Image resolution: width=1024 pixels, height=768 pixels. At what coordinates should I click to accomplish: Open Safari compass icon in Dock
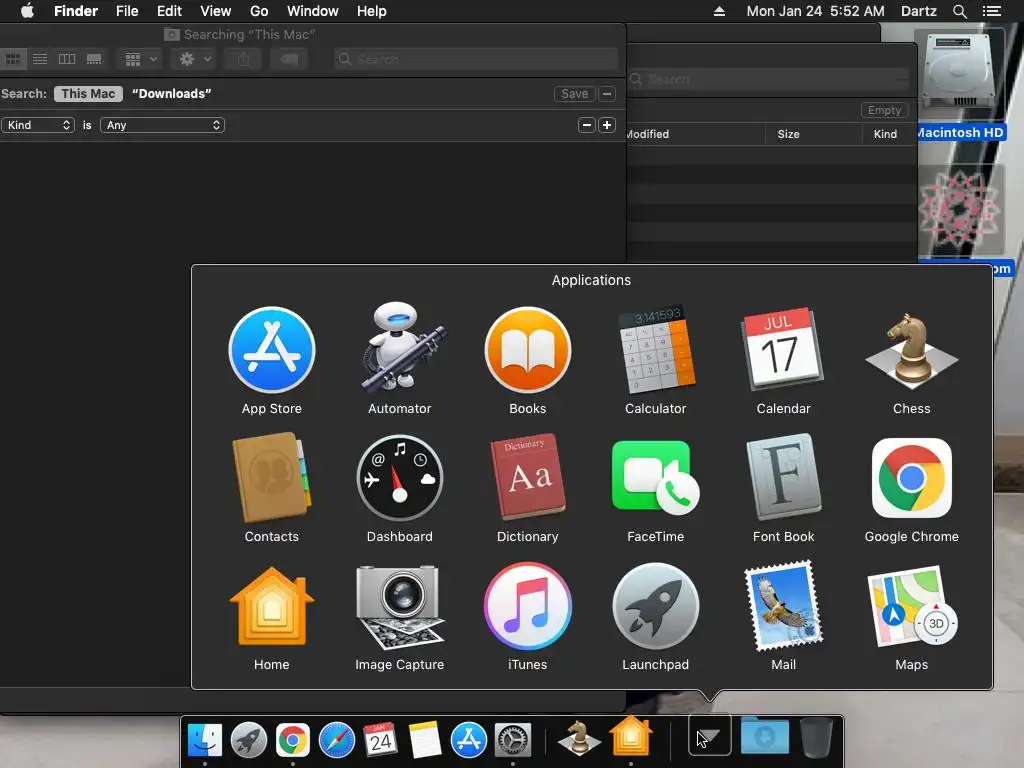coord(336,740)
